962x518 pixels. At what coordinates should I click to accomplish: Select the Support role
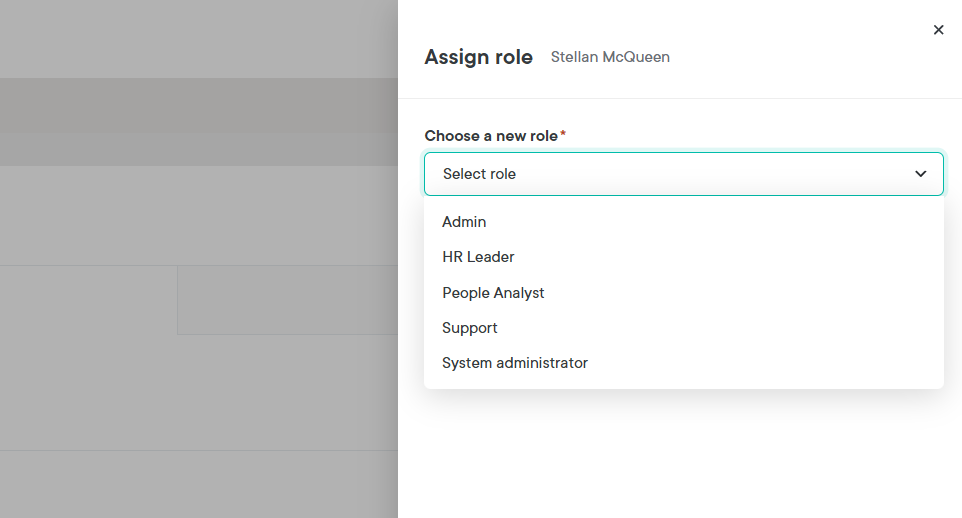[x=470, y=328]
